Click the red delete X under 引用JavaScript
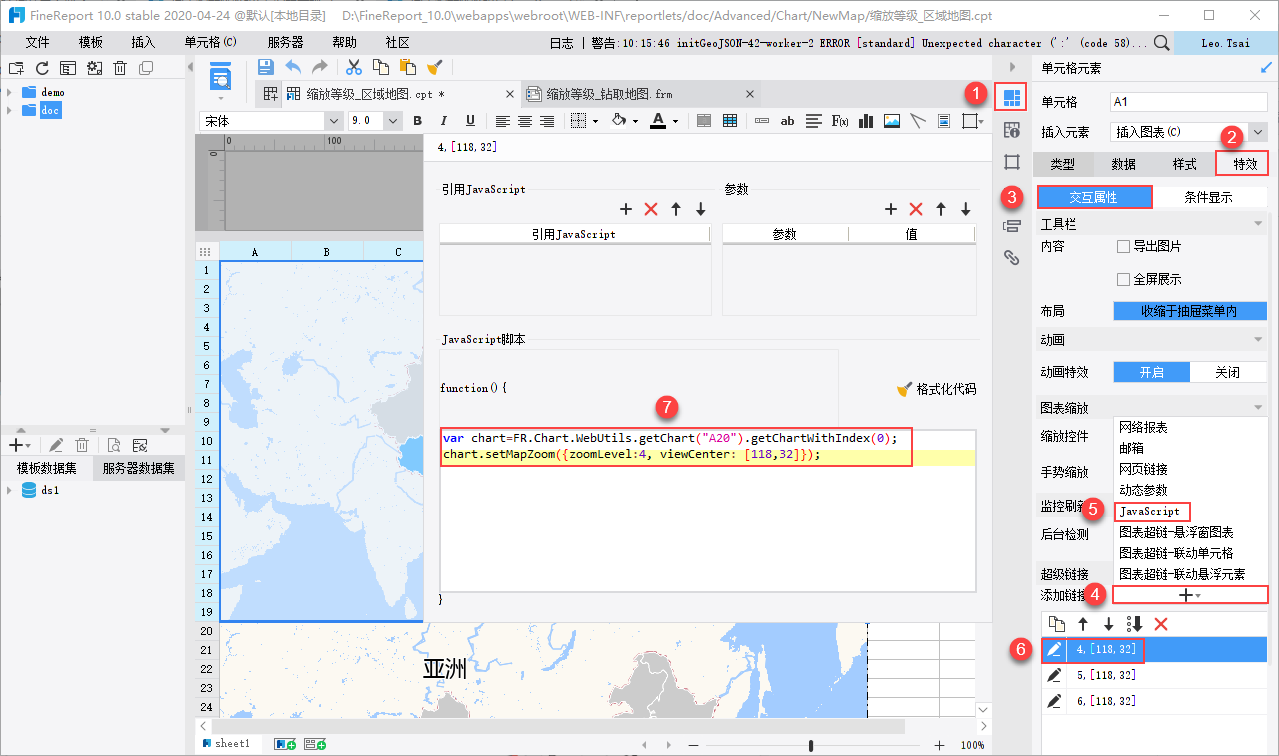 (651, 209)
